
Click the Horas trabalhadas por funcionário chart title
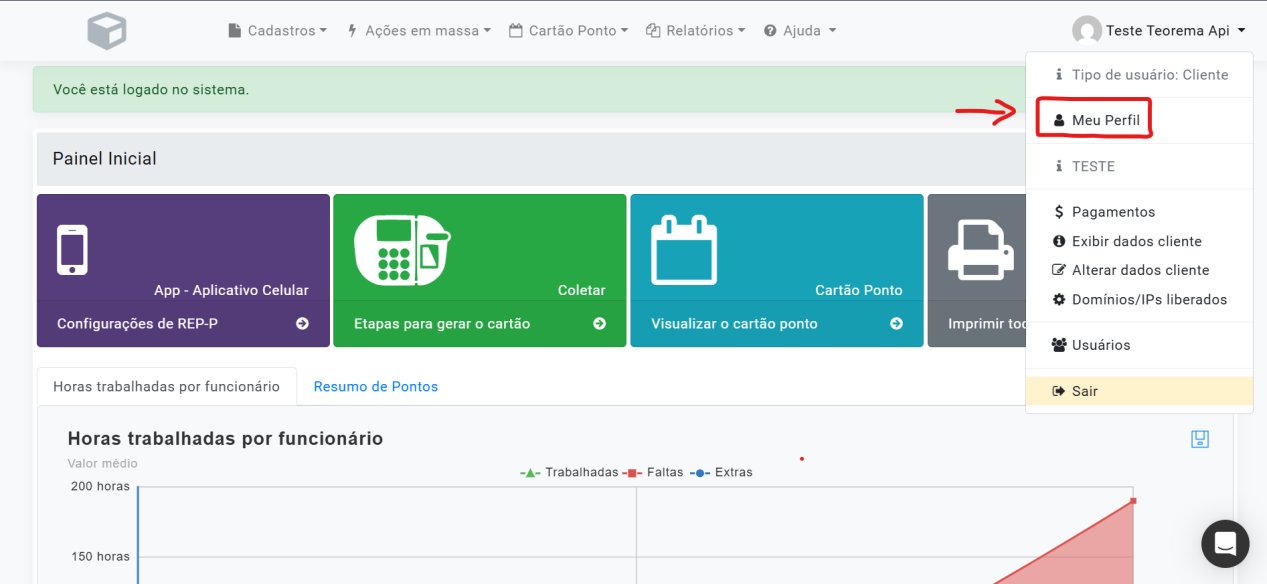coord(225,438)
